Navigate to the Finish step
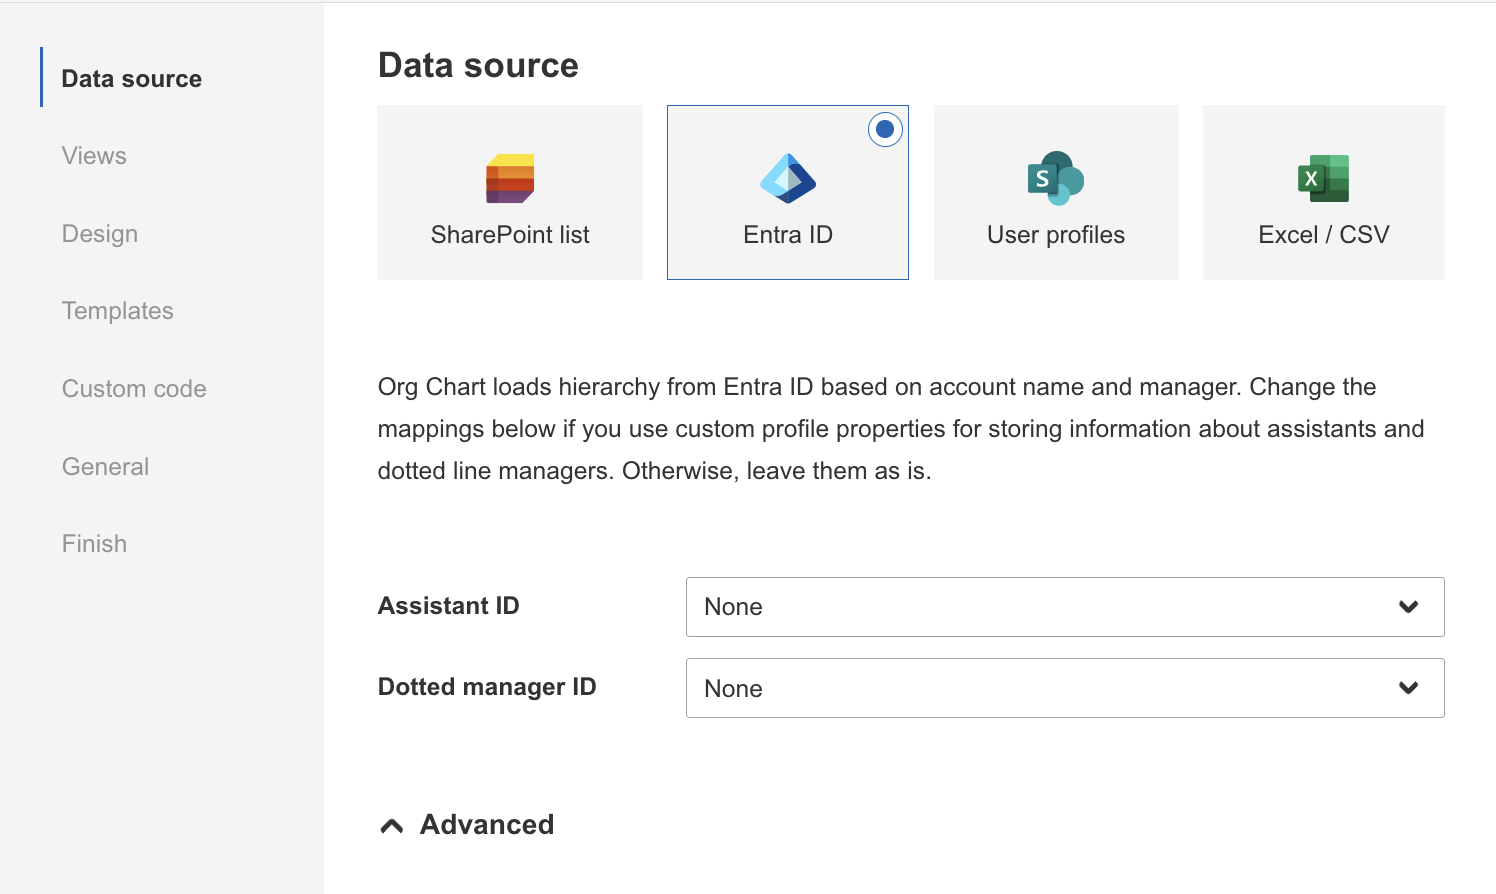The image size is (1496, 894). pos(93,543)
